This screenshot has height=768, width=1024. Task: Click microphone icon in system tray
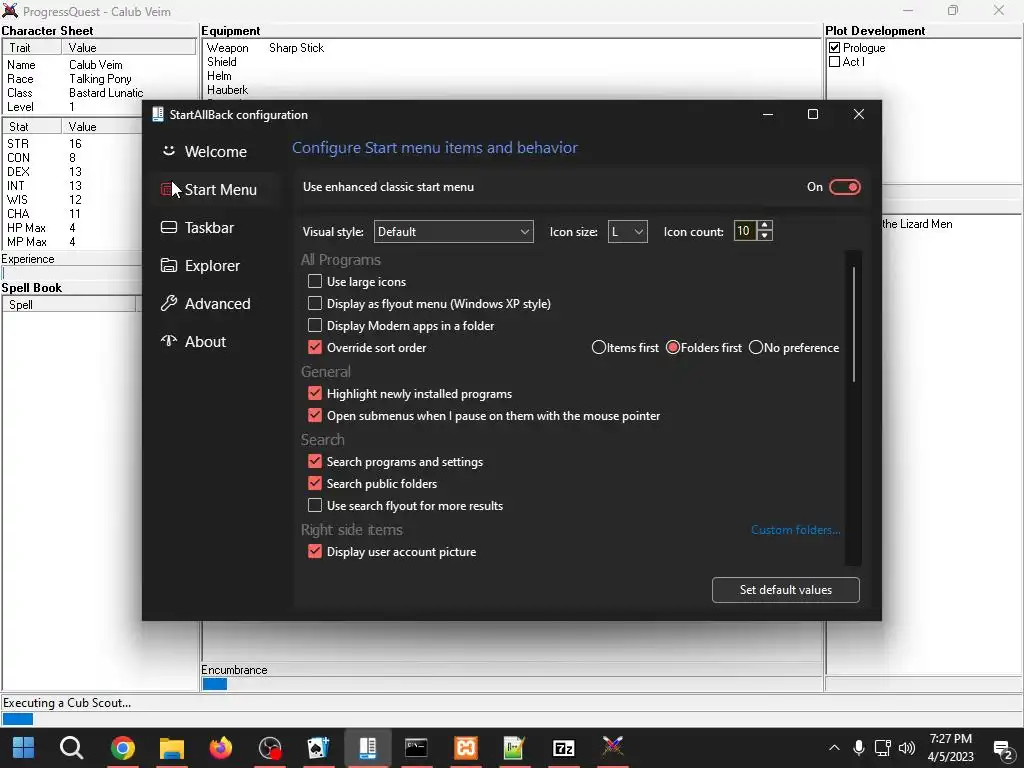tap(859, 748)
